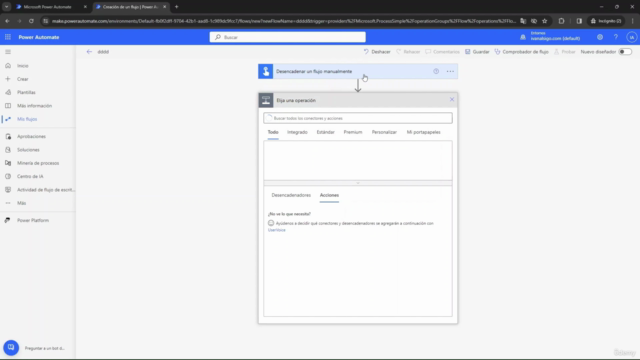Select Mis flujos in sidebar
The width and height of the screenshot is (640, 360).
click(27, 119)
